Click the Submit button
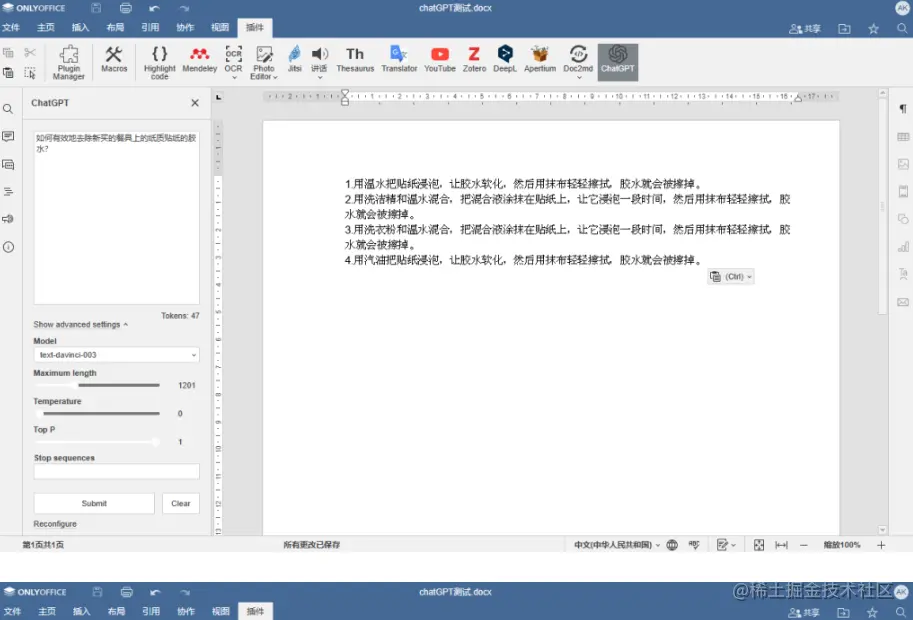 [94, 503]
